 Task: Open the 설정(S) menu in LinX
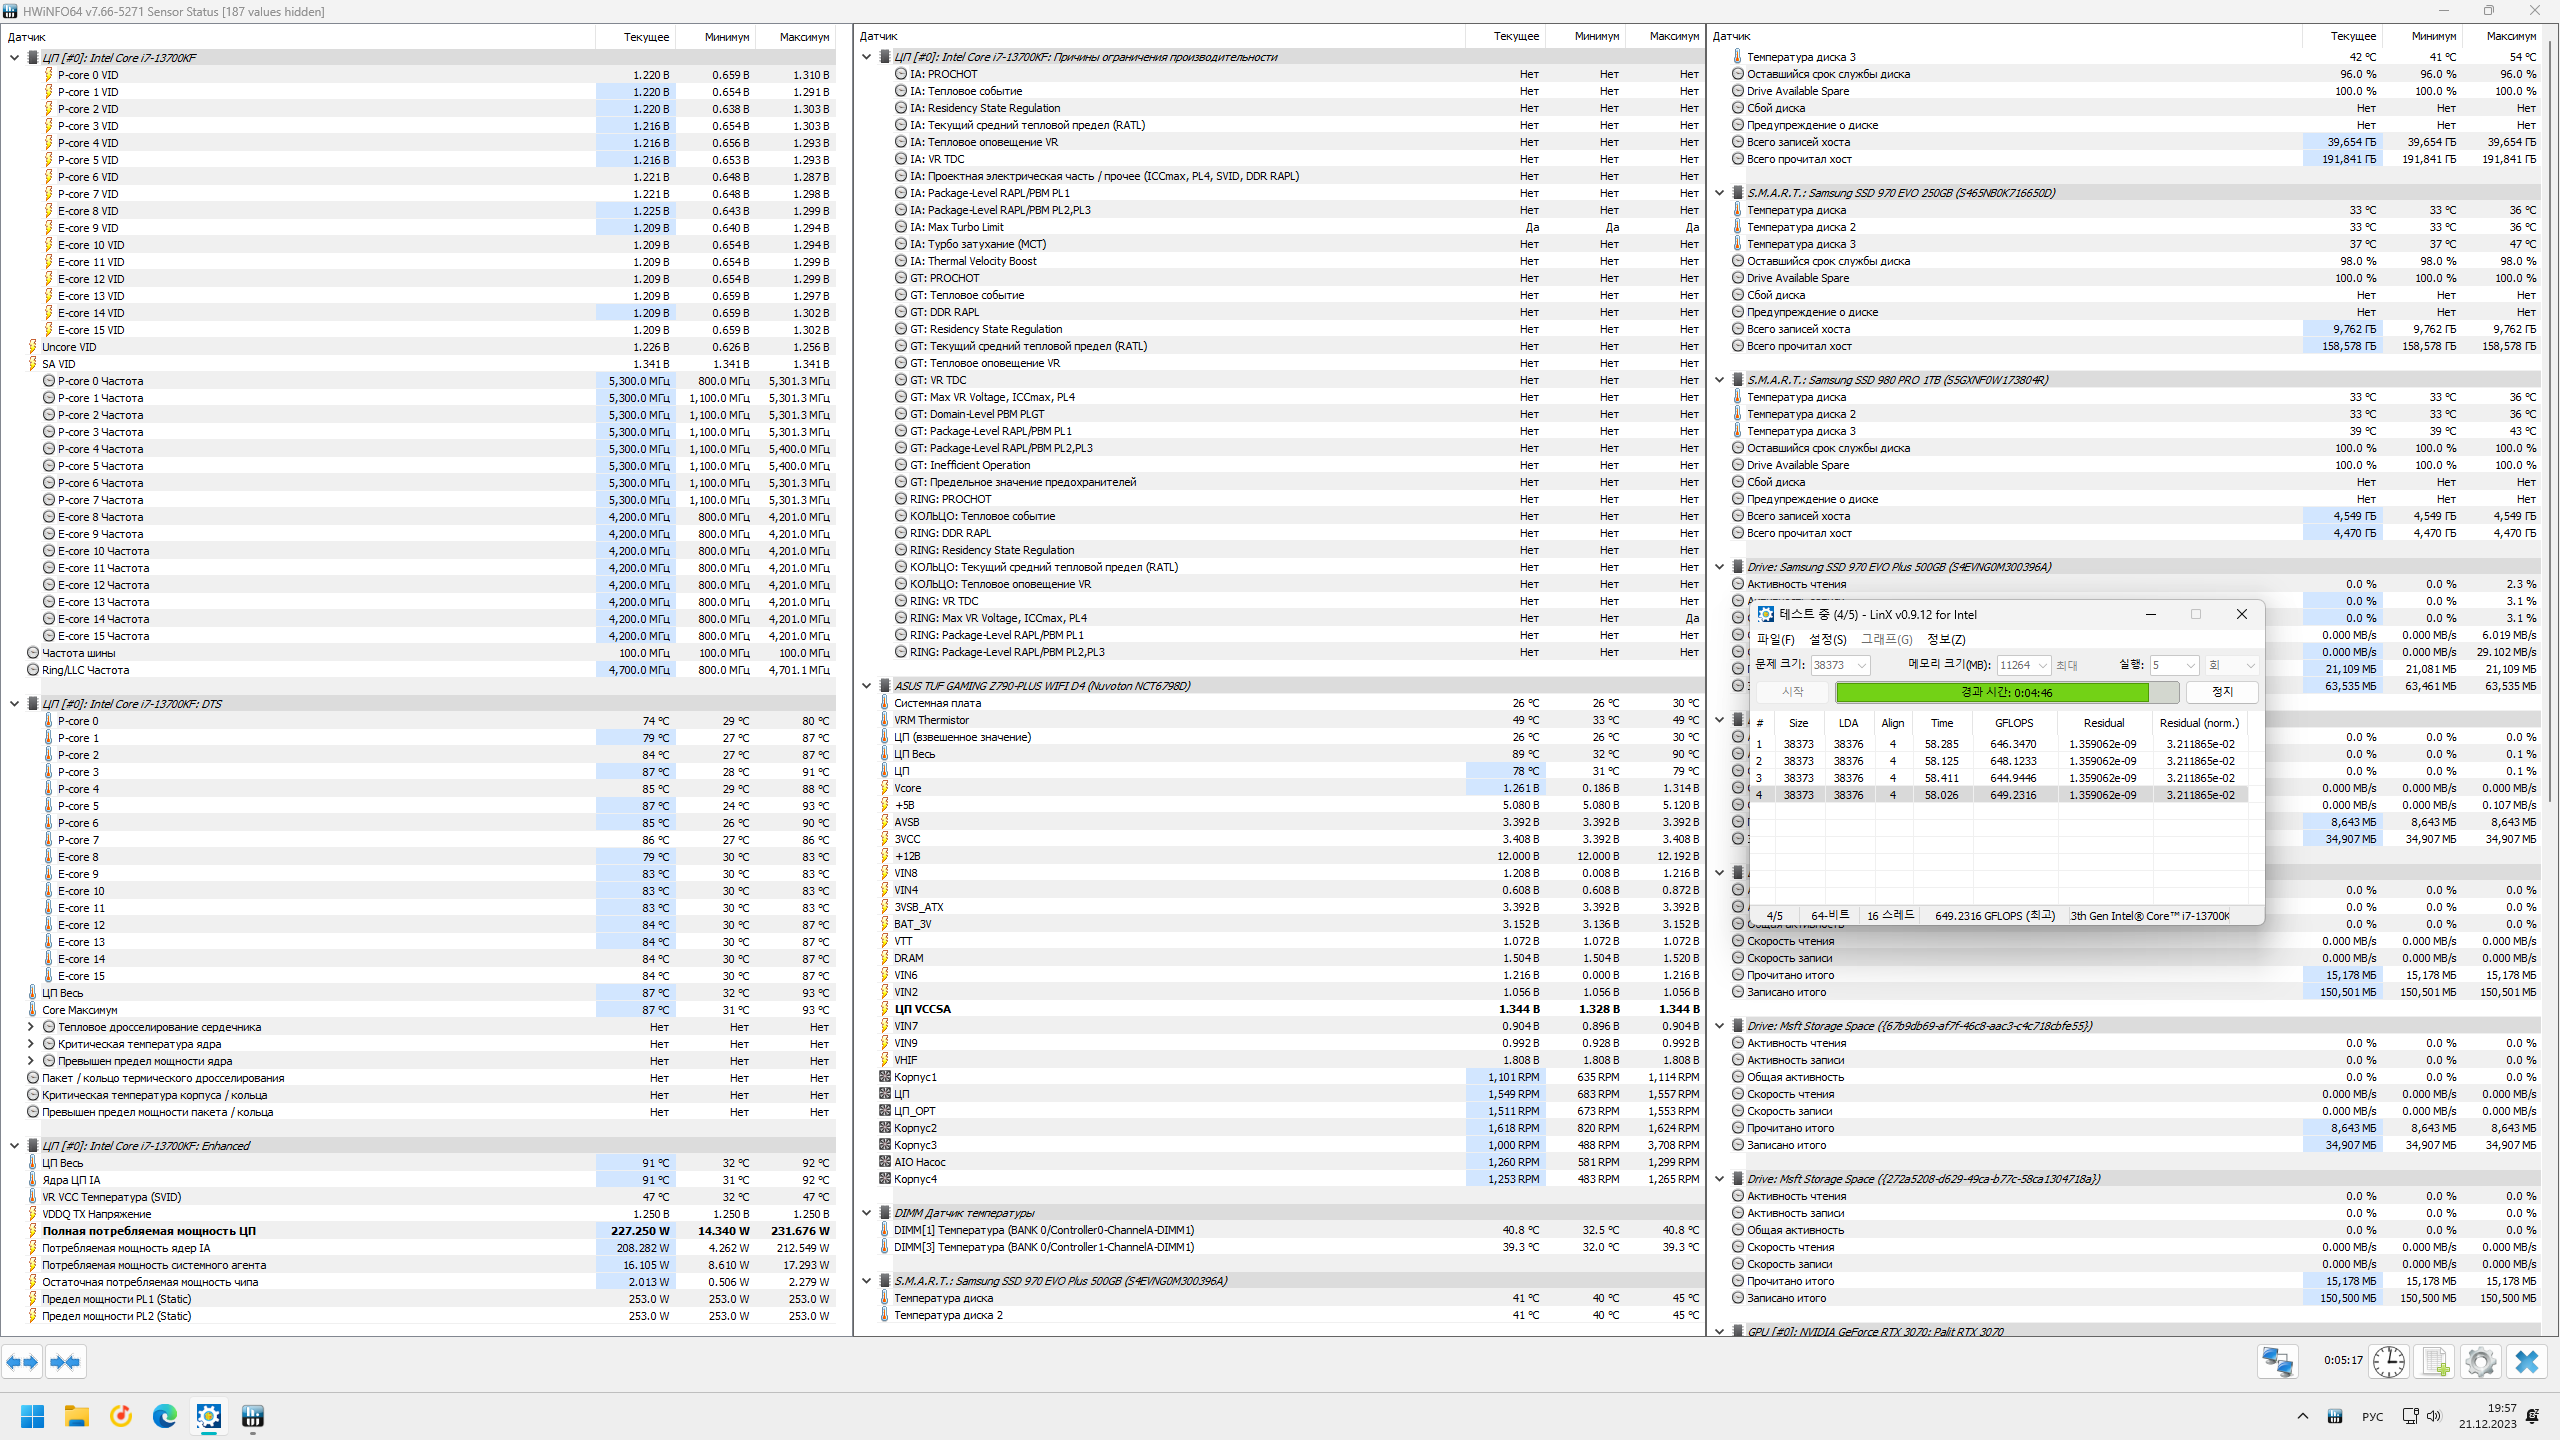pyautogui.click(x=1827, y=640)
